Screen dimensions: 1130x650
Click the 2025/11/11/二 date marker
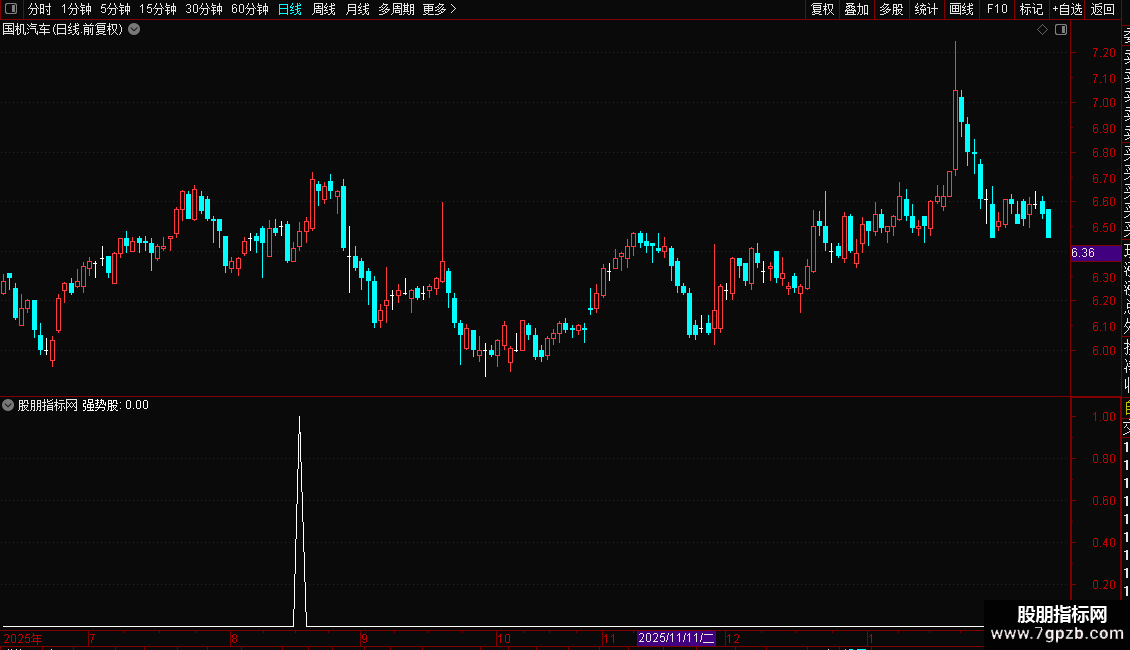pos(676,638)
